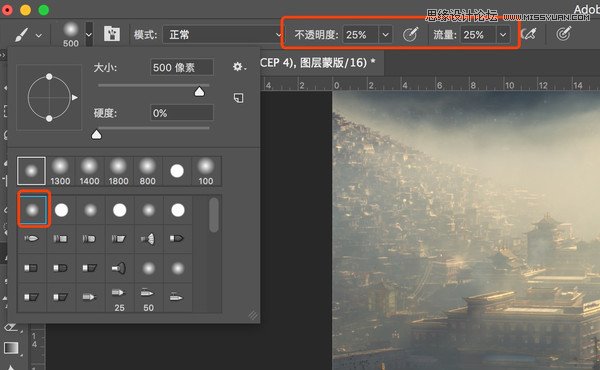The image size is (600, 370).
Task: Select the Eraser tool in left toolbar
Action: point(11,328)
